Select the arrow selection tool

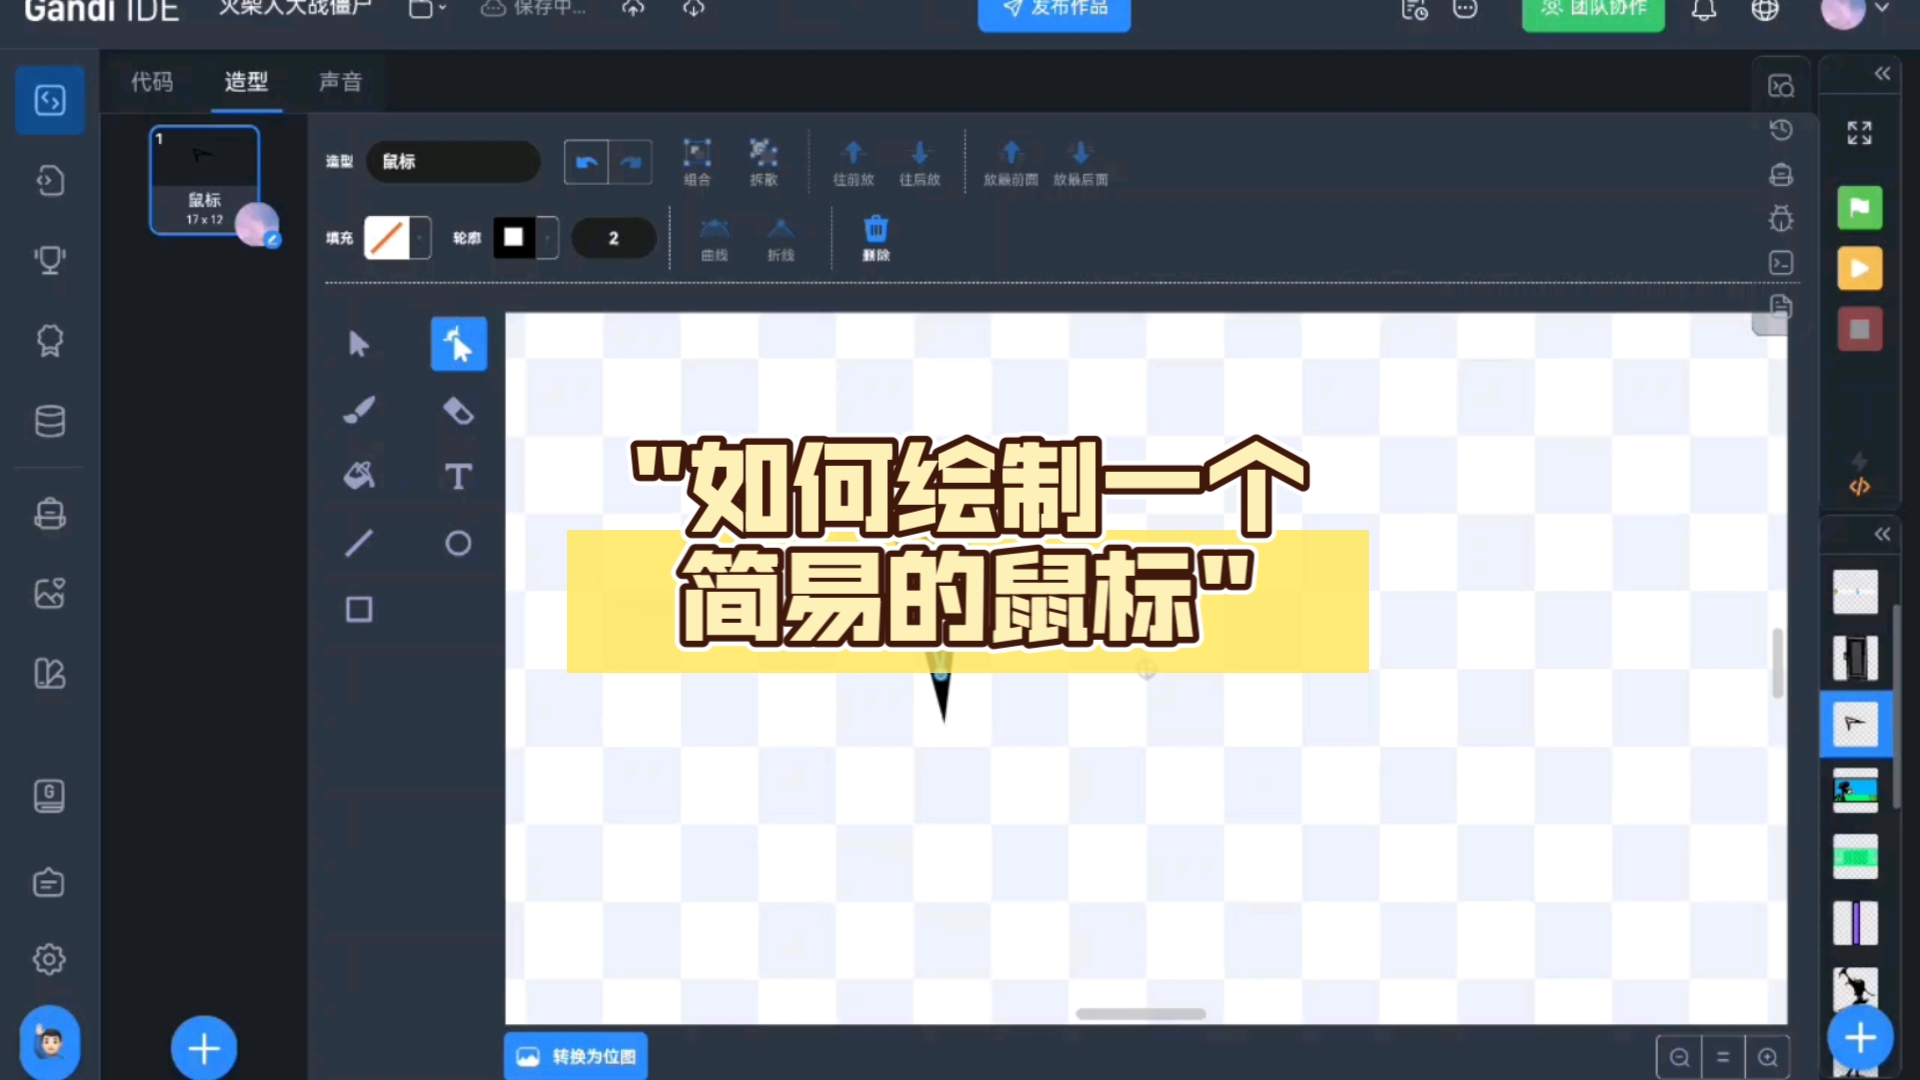[x=357, y=344]
